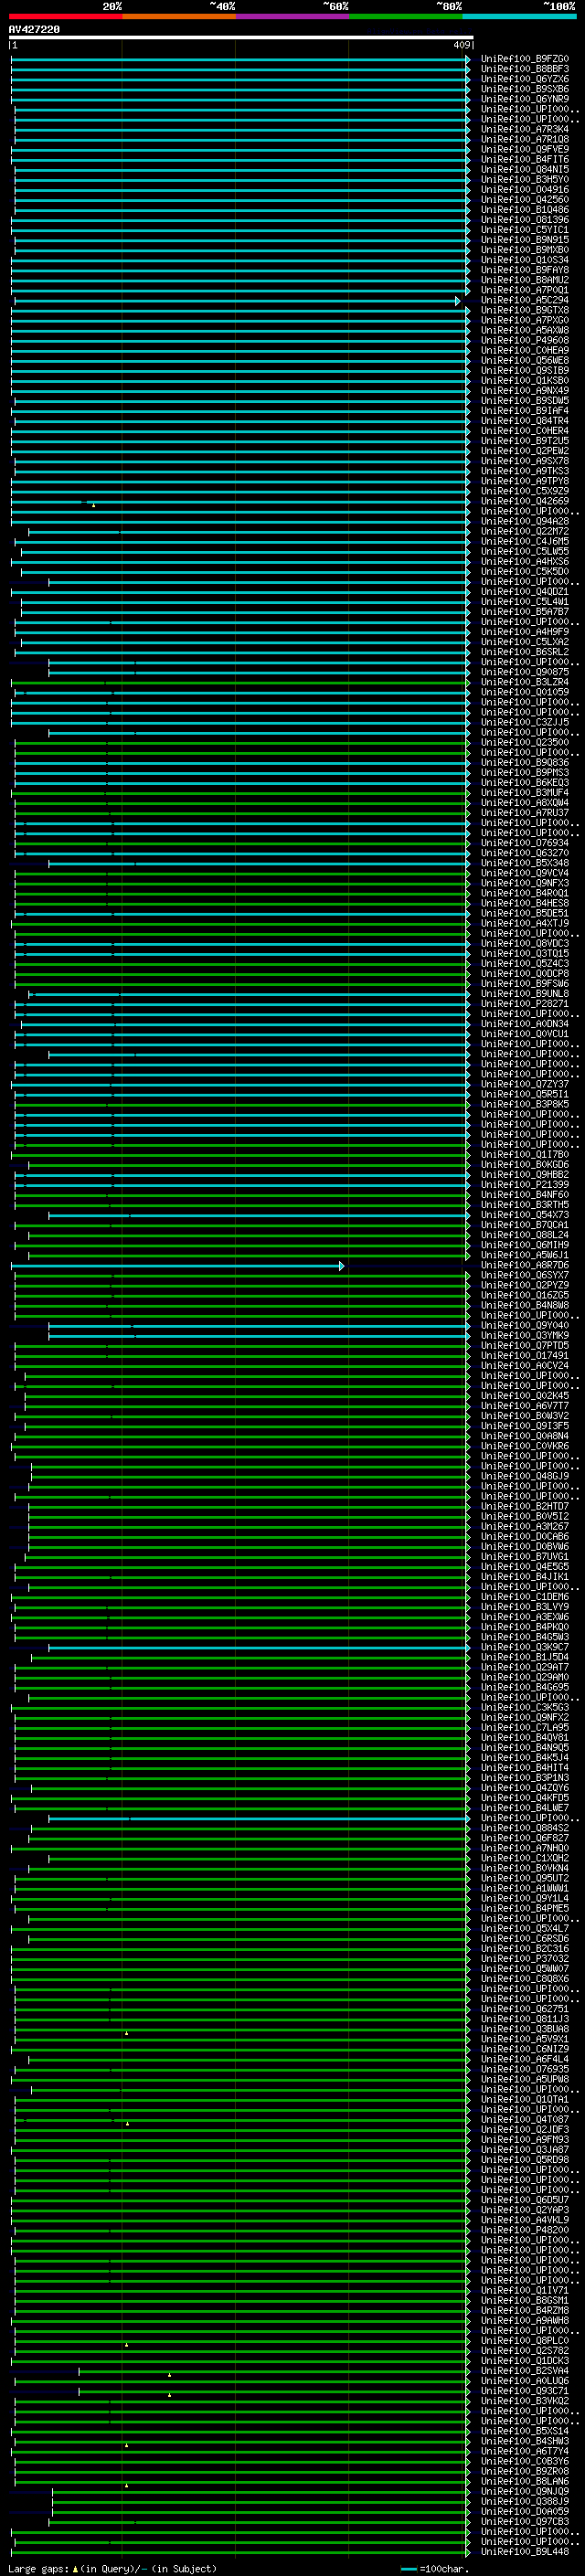Select hit label UniRef100_B9IAF4
This screenshot has height=2576, width=585.
pyautogui.click(x=525, y=411)
